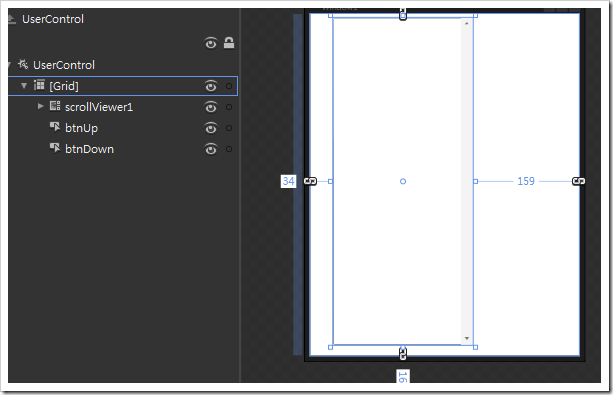Hide the scrollViewer1 element
This screenshot has width=613, height=395.
pos(211,107)
